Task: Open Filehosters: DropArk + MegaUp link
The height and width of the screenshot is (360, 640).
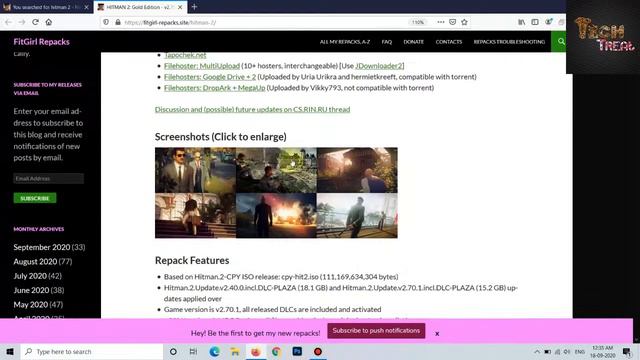Action: (x=214, y=88)
